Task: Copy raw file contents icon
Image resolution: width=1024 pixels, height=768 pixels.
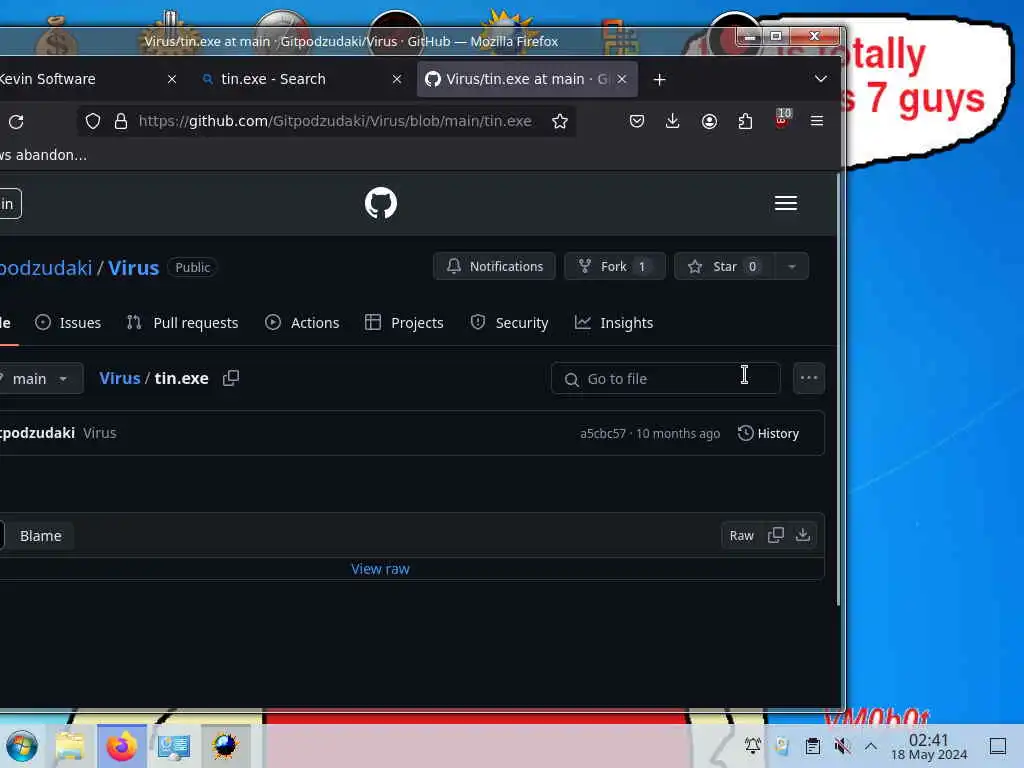Action: point(776,536)
